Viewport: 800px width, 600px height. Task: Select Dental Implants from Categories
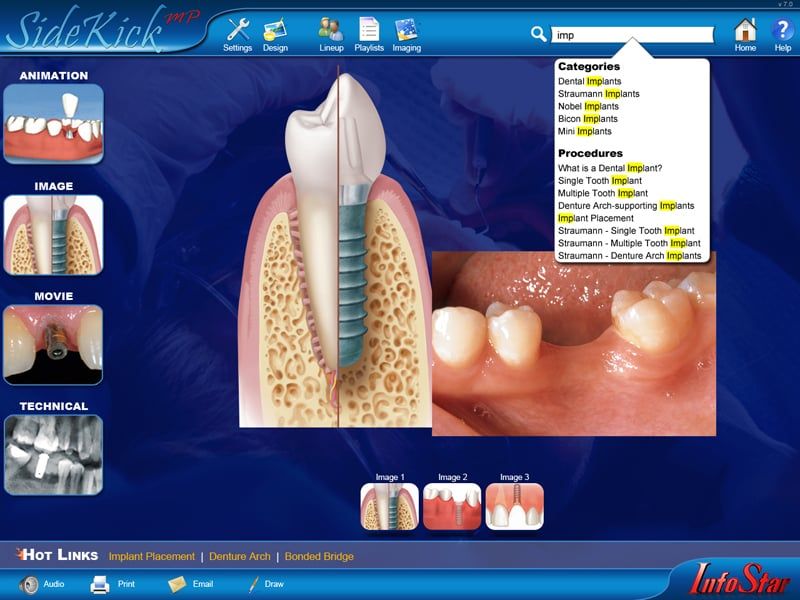click(588, 80)
